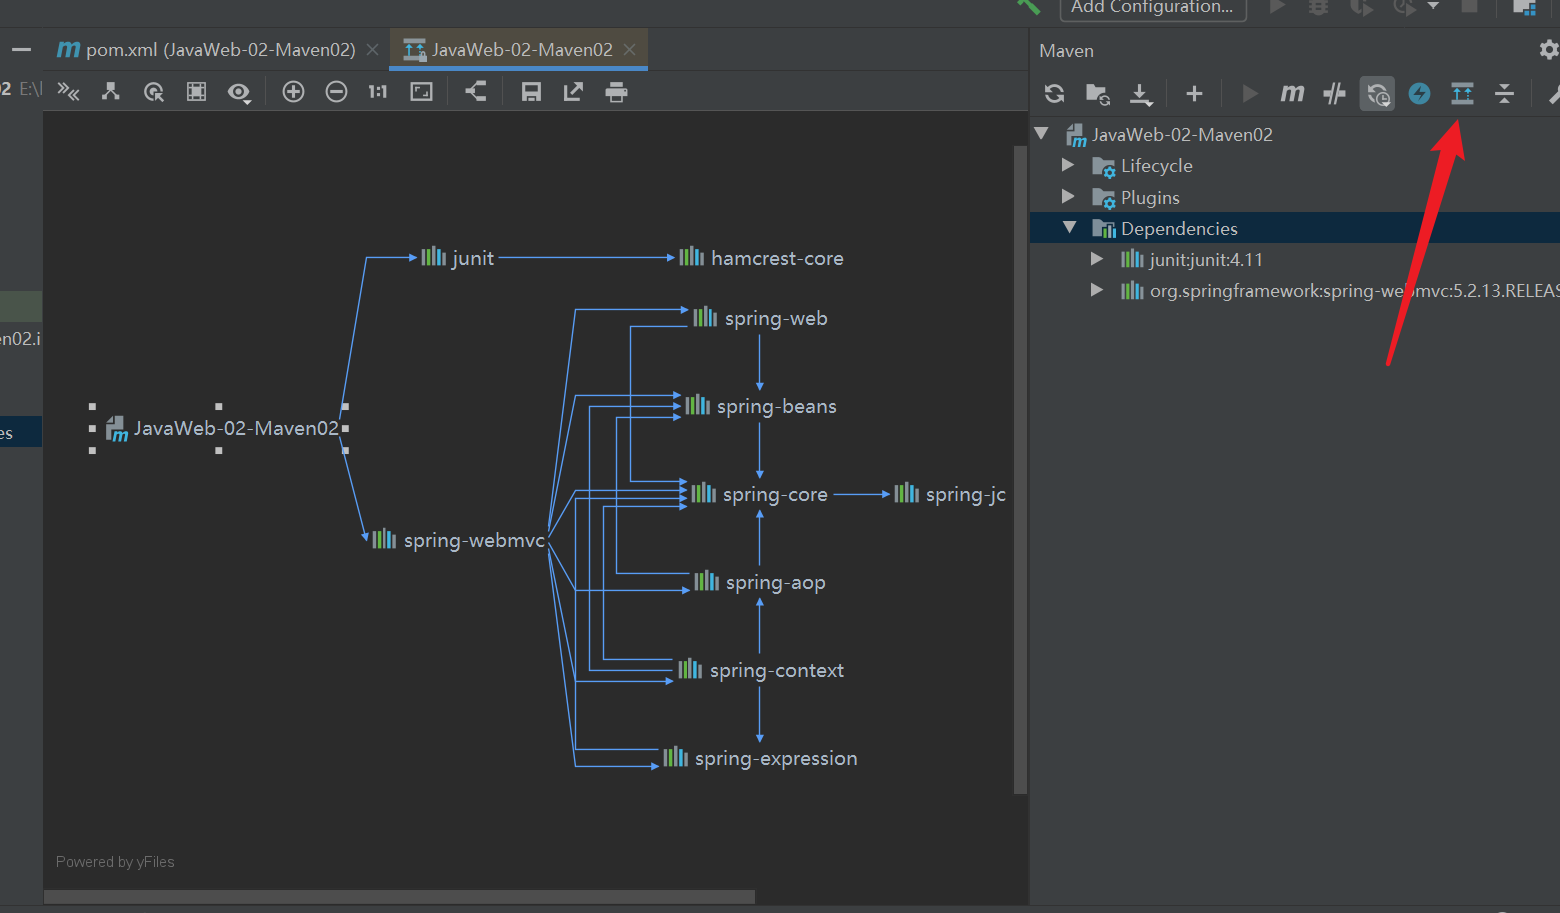Select JavaWeb-02-Maven02 project in Maven tree
The width and height of the screenshot is (1560, 913).
pos(1182,135)
